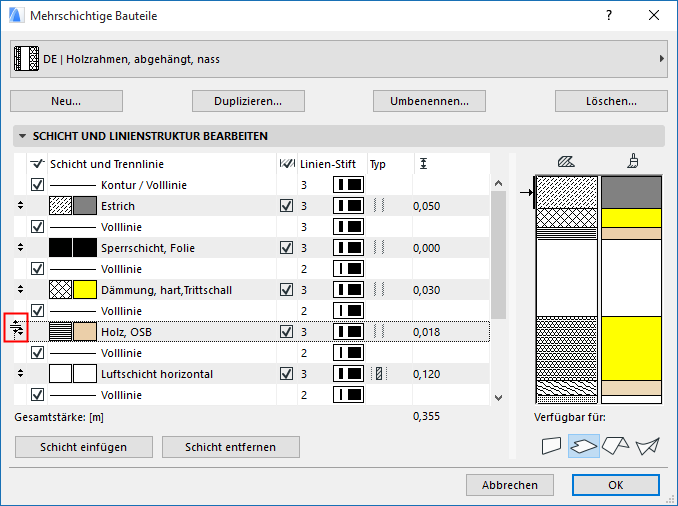Toggle end-line checkbox for Dämmung, hart,Trittschall
This screenshot has height=506, width=678.
pyautogui.click(x=287, y=290)
